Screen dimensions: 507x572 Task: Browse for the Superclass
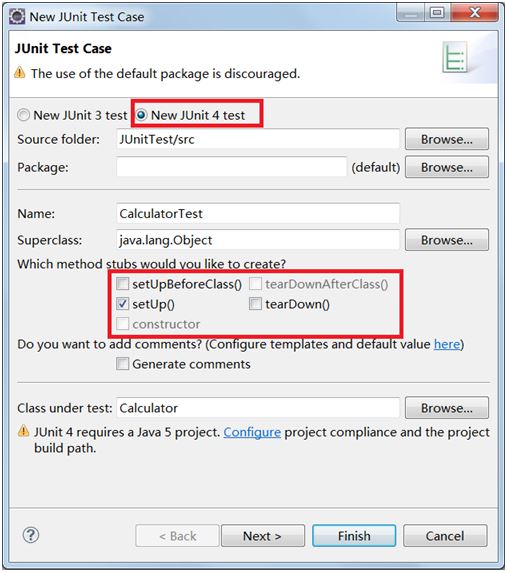(447, 240)
